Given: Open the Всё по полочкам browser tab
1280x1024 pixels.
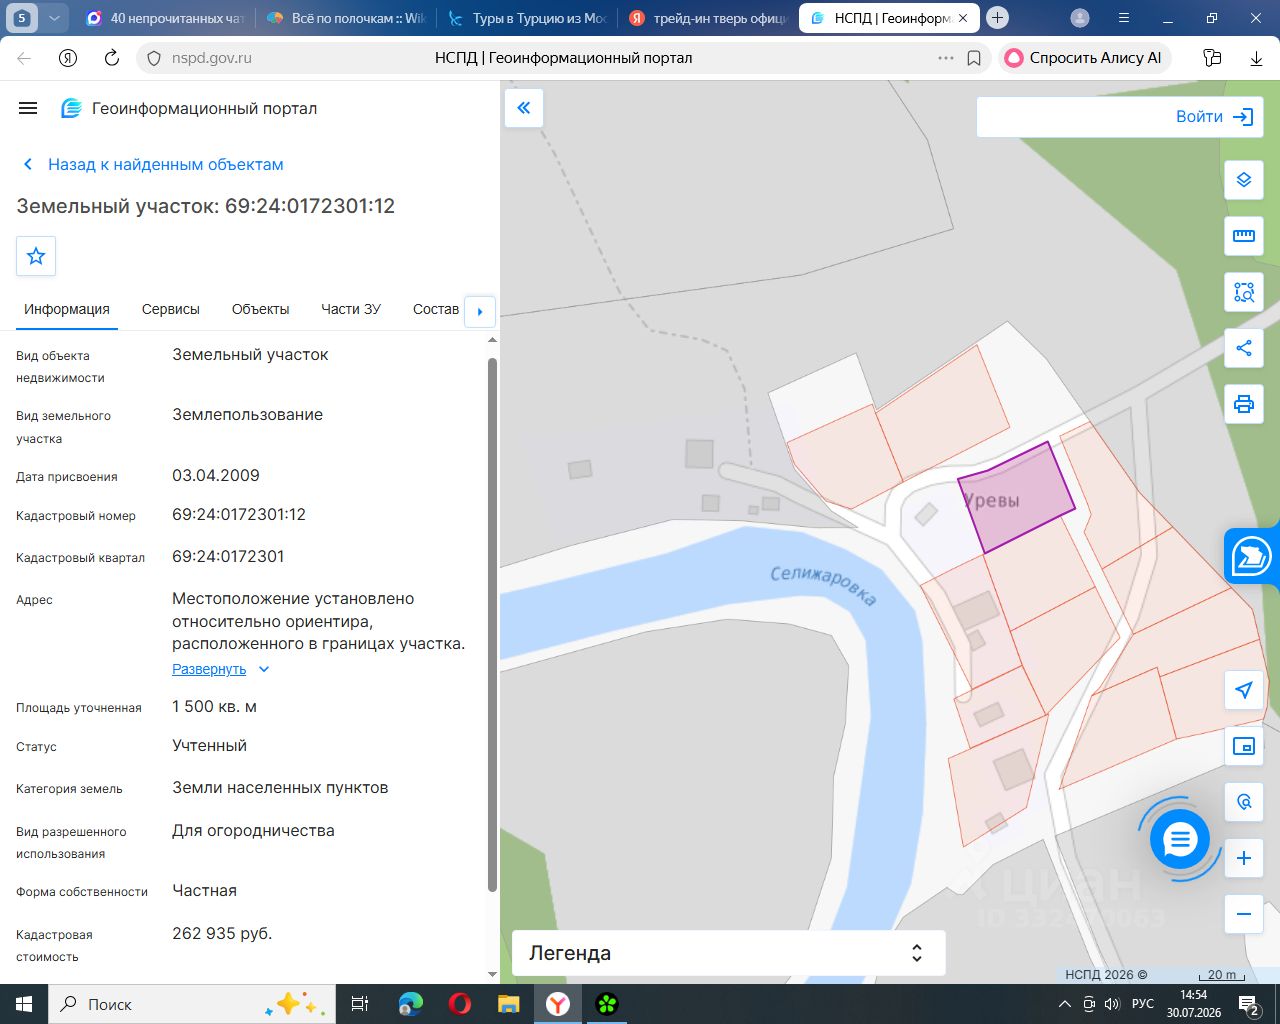Looking at the screenshot, I should click(x=346, y=18).
